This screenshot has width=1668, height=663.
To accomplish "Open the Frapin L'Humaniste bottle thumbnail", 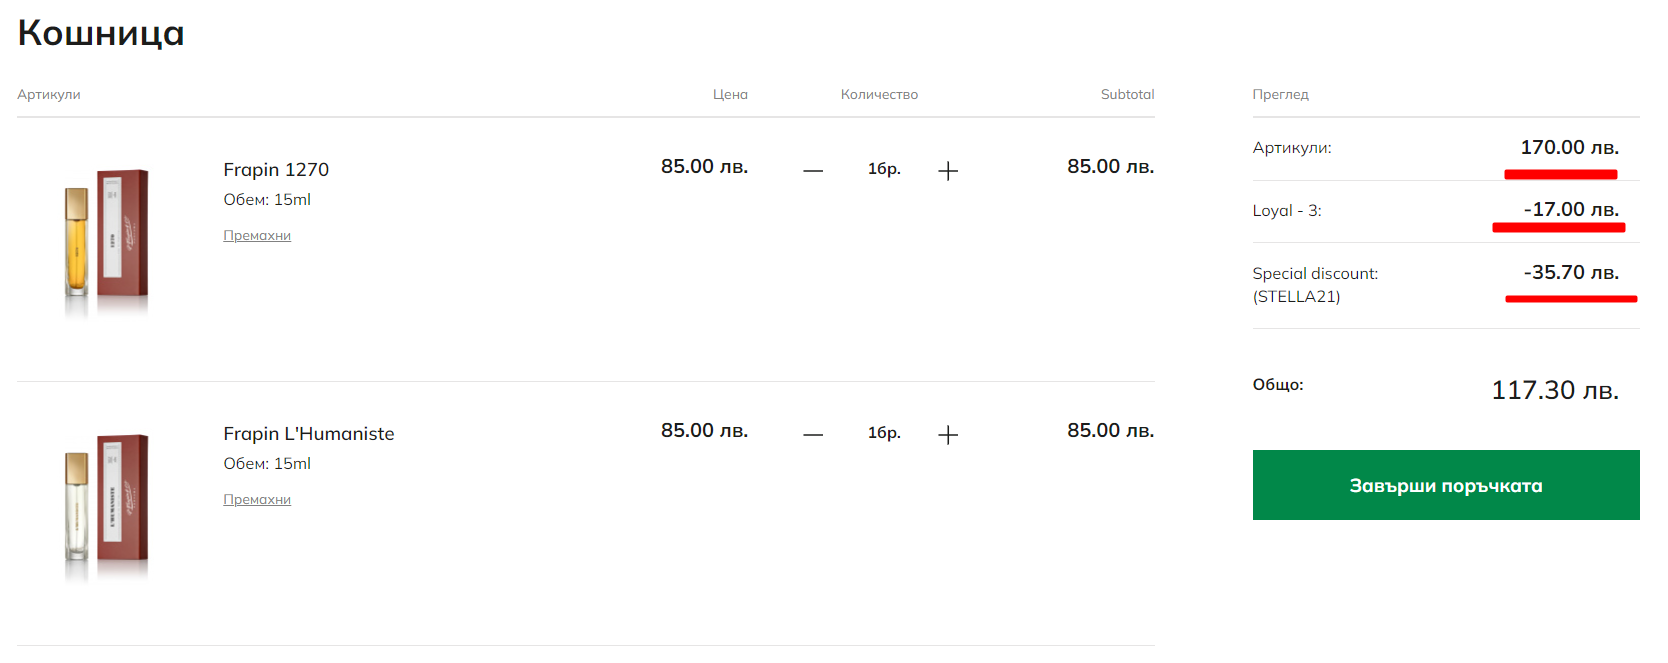I will point(106,505).
